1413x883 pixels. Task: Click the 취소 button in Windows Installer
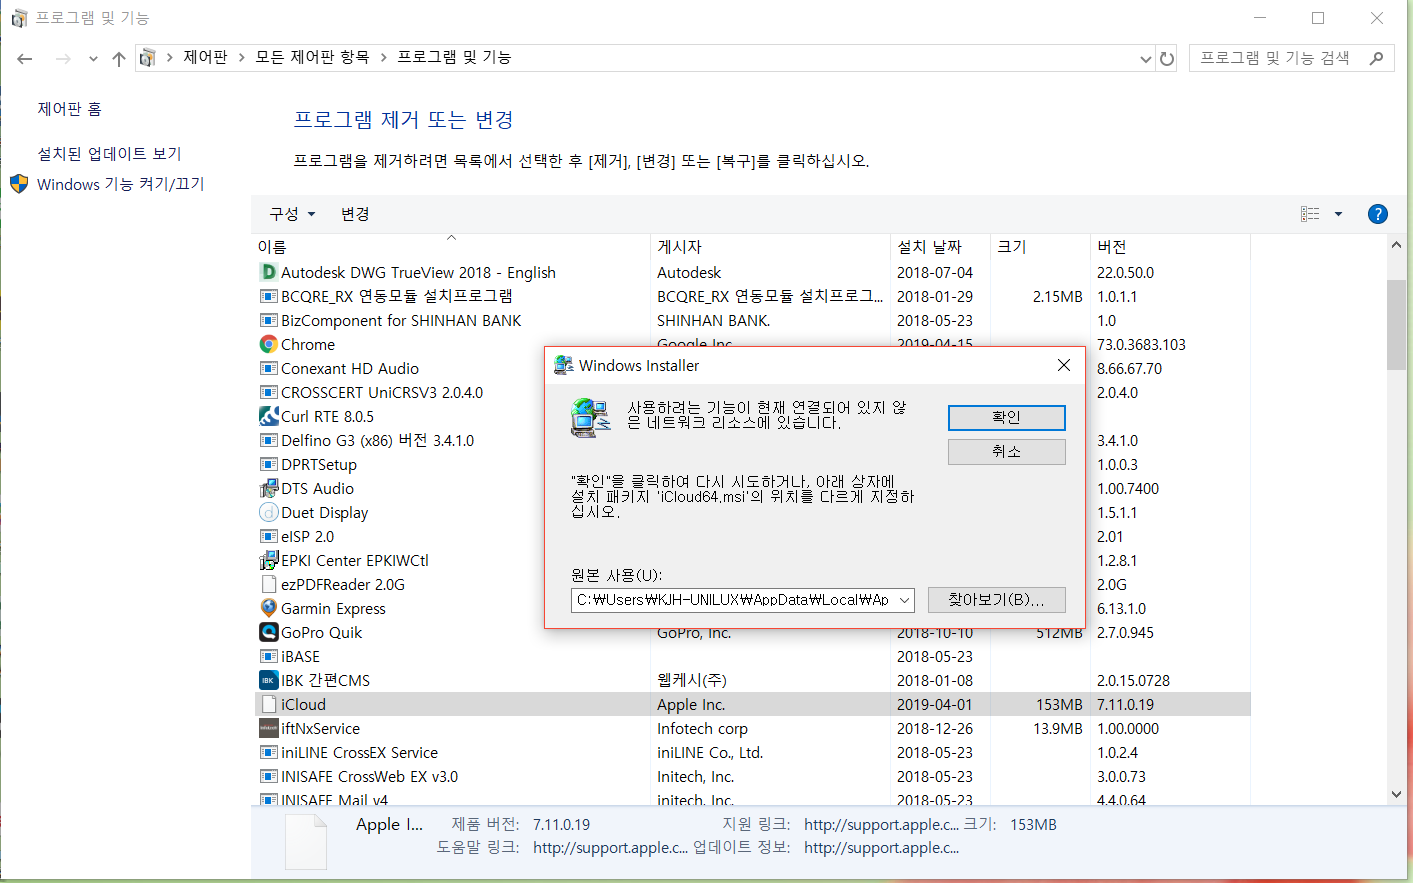(x=1007, y=452)
